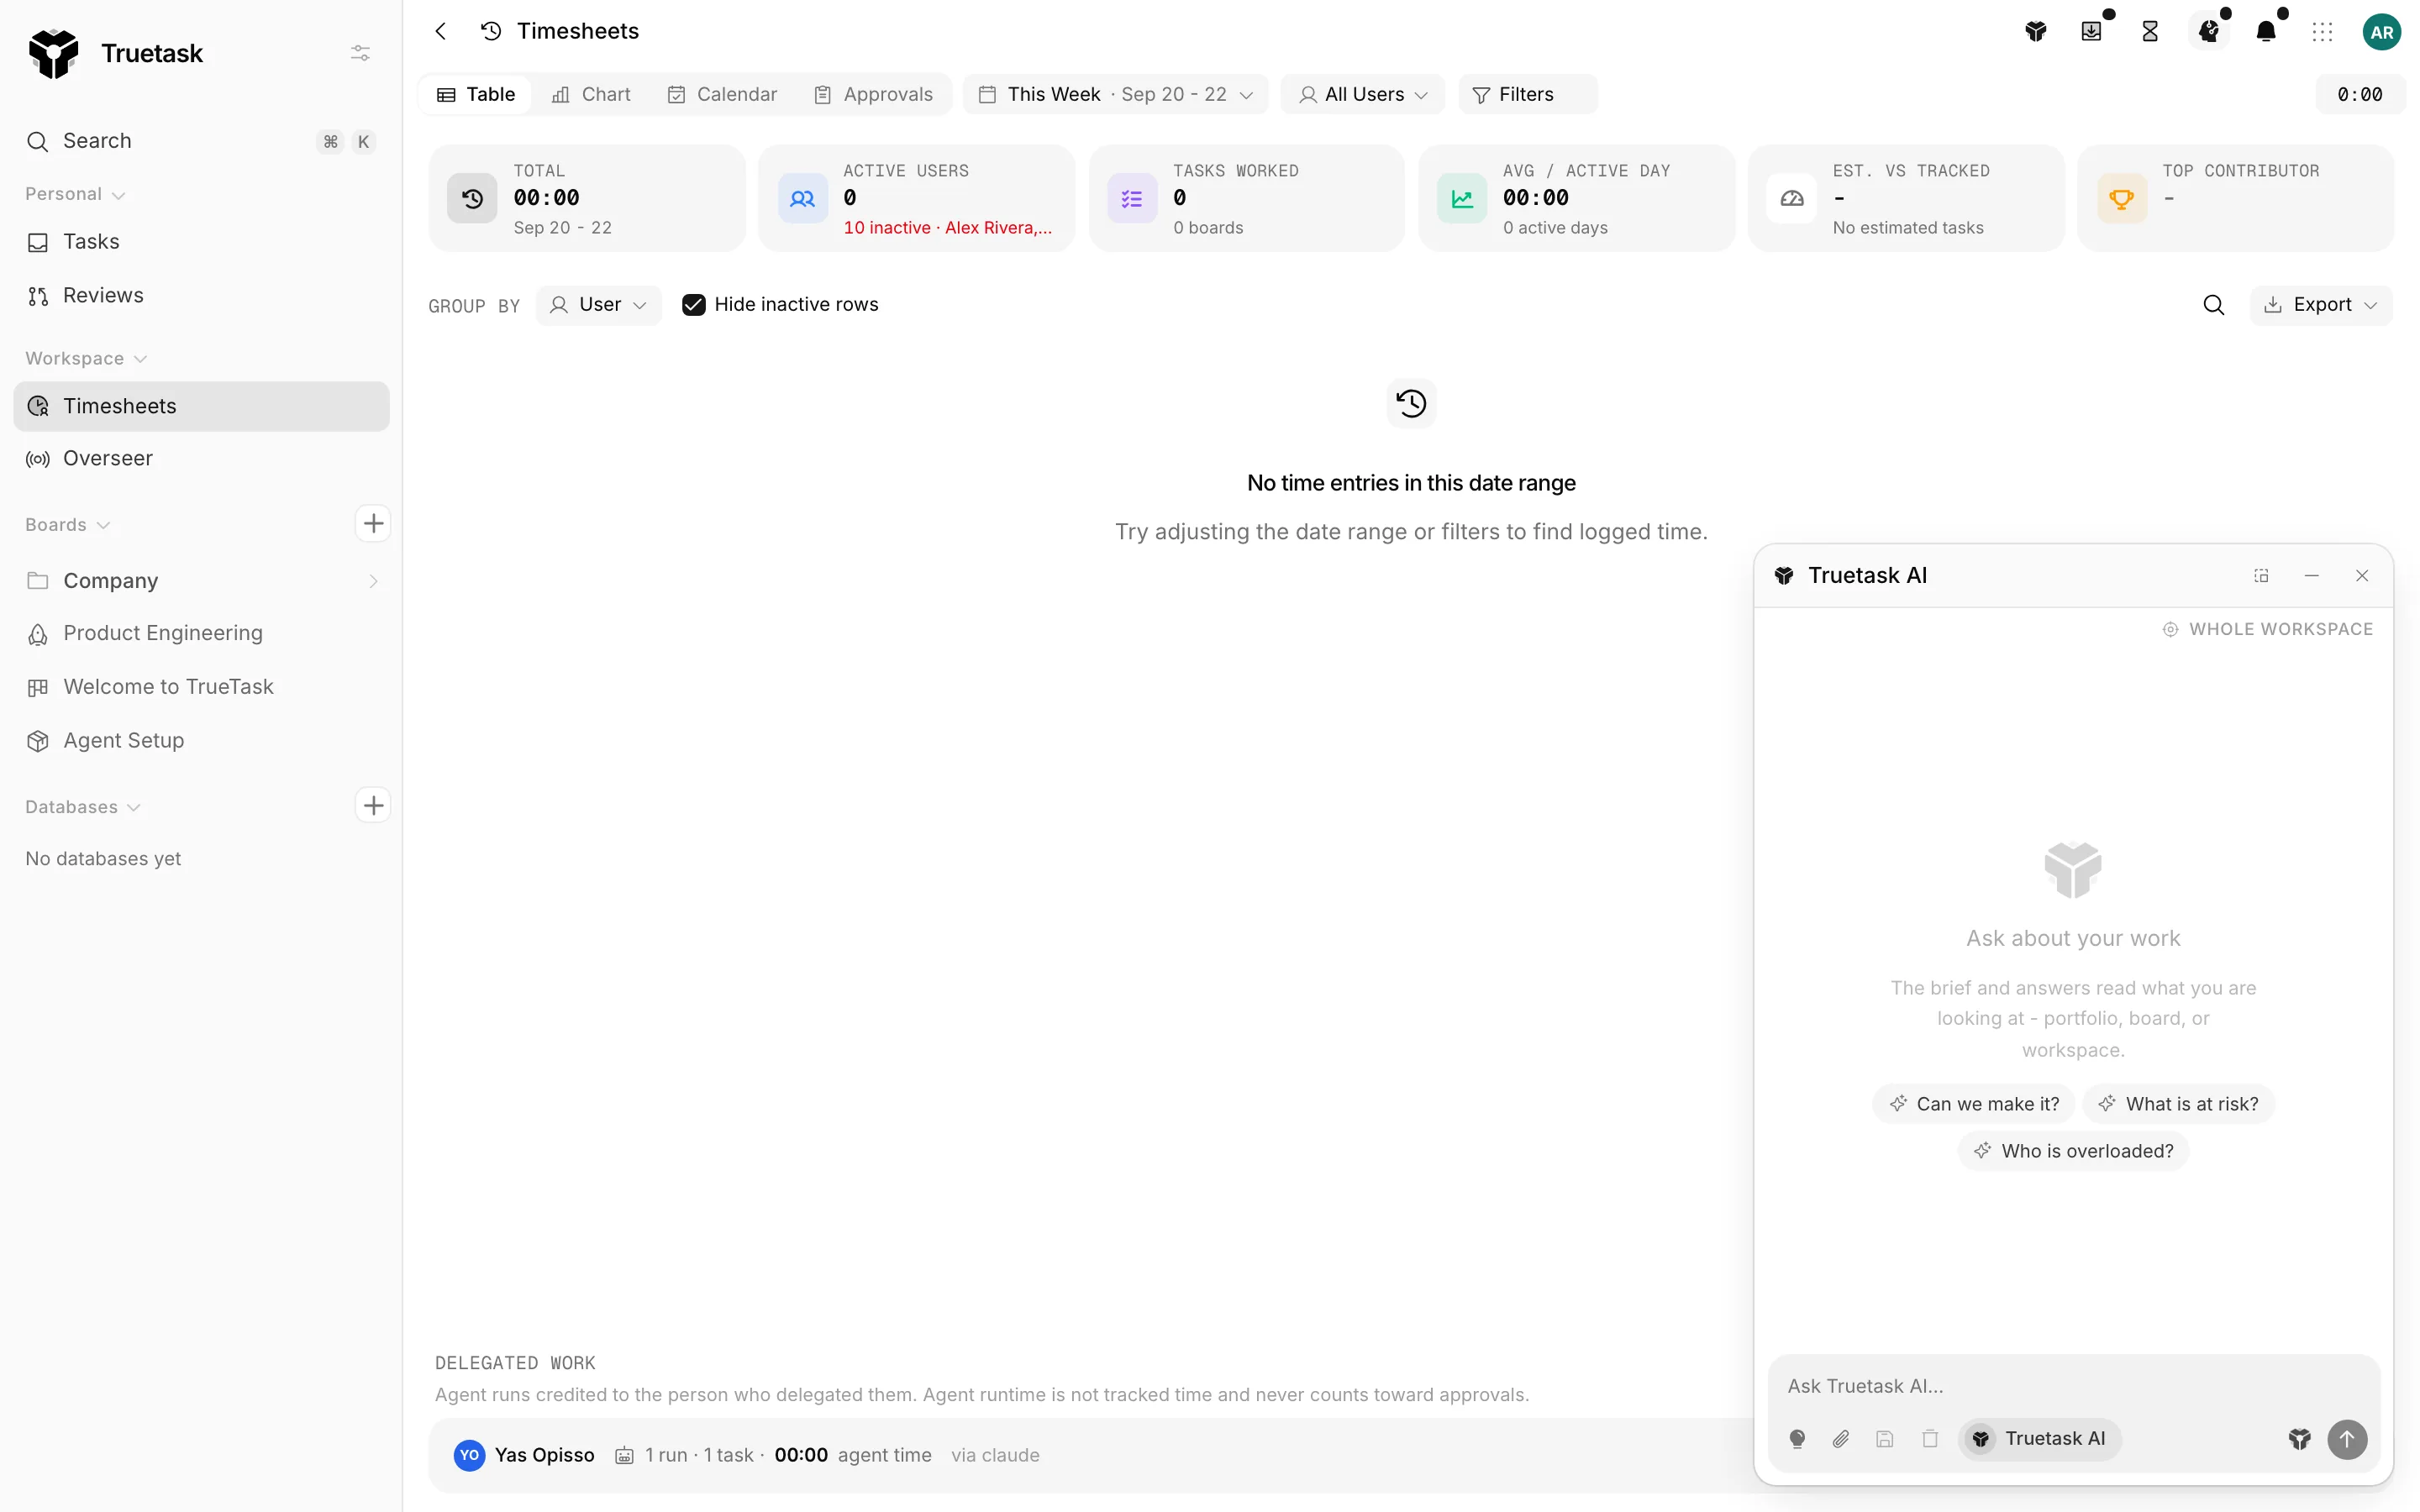This screenshot has width=2420, height=1512.
Task: Attach a file with the paperclip
Action: (1841, 1439)
